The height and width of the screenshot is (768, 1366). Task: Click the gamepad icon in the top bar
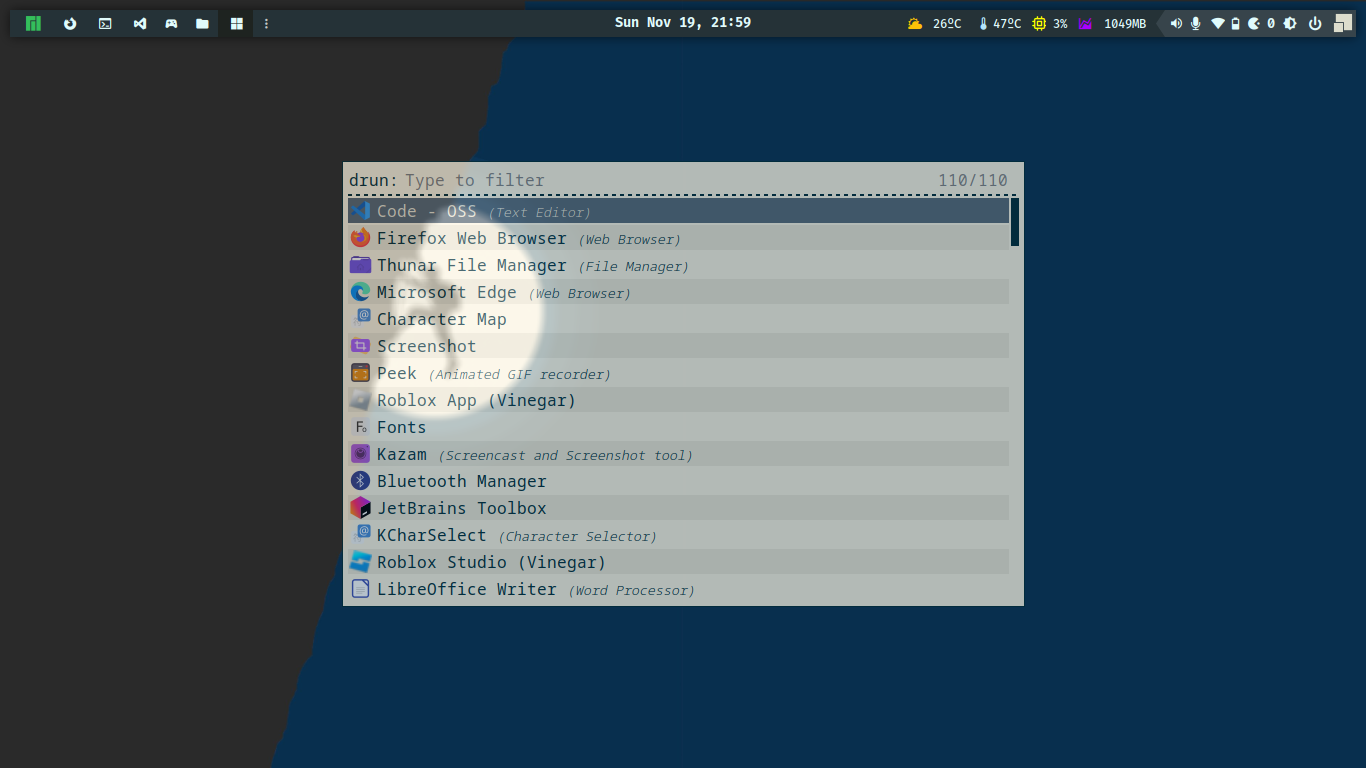171,23
